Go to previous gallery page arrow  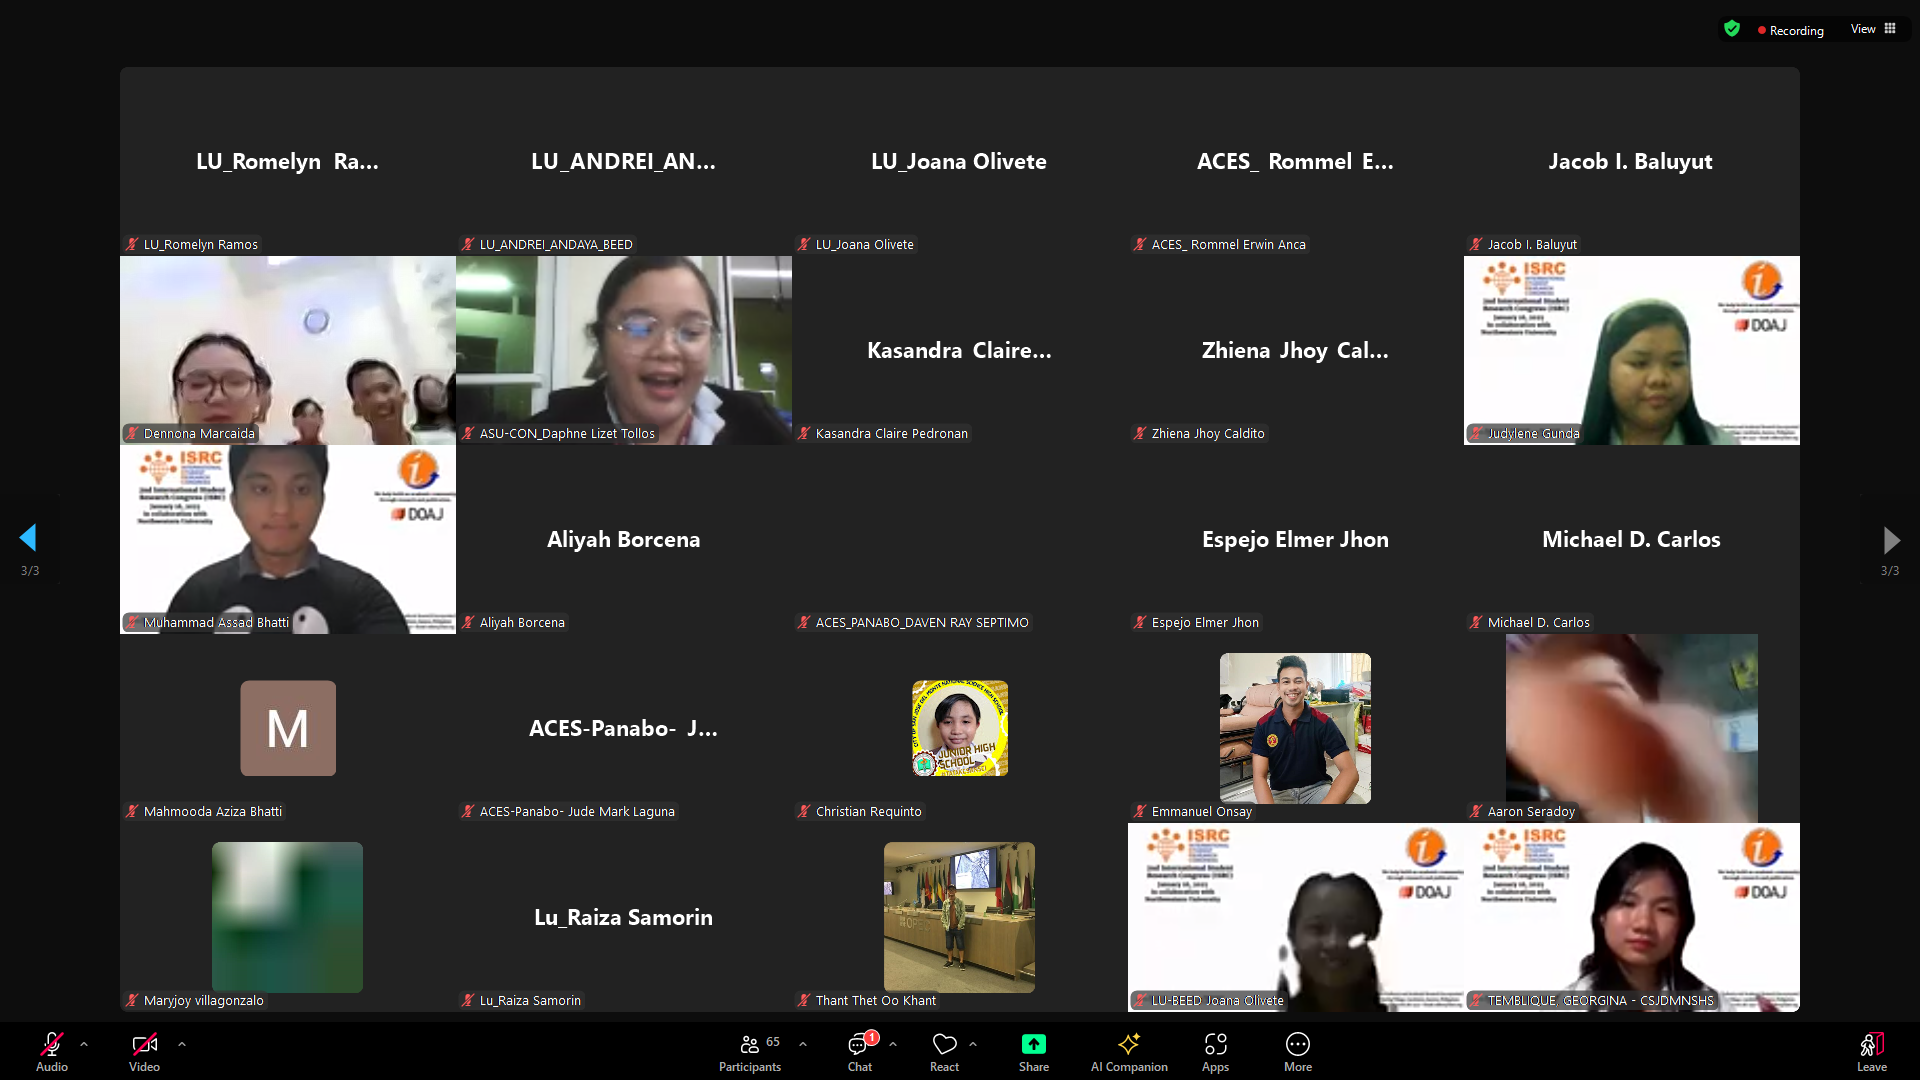[28, 538]
